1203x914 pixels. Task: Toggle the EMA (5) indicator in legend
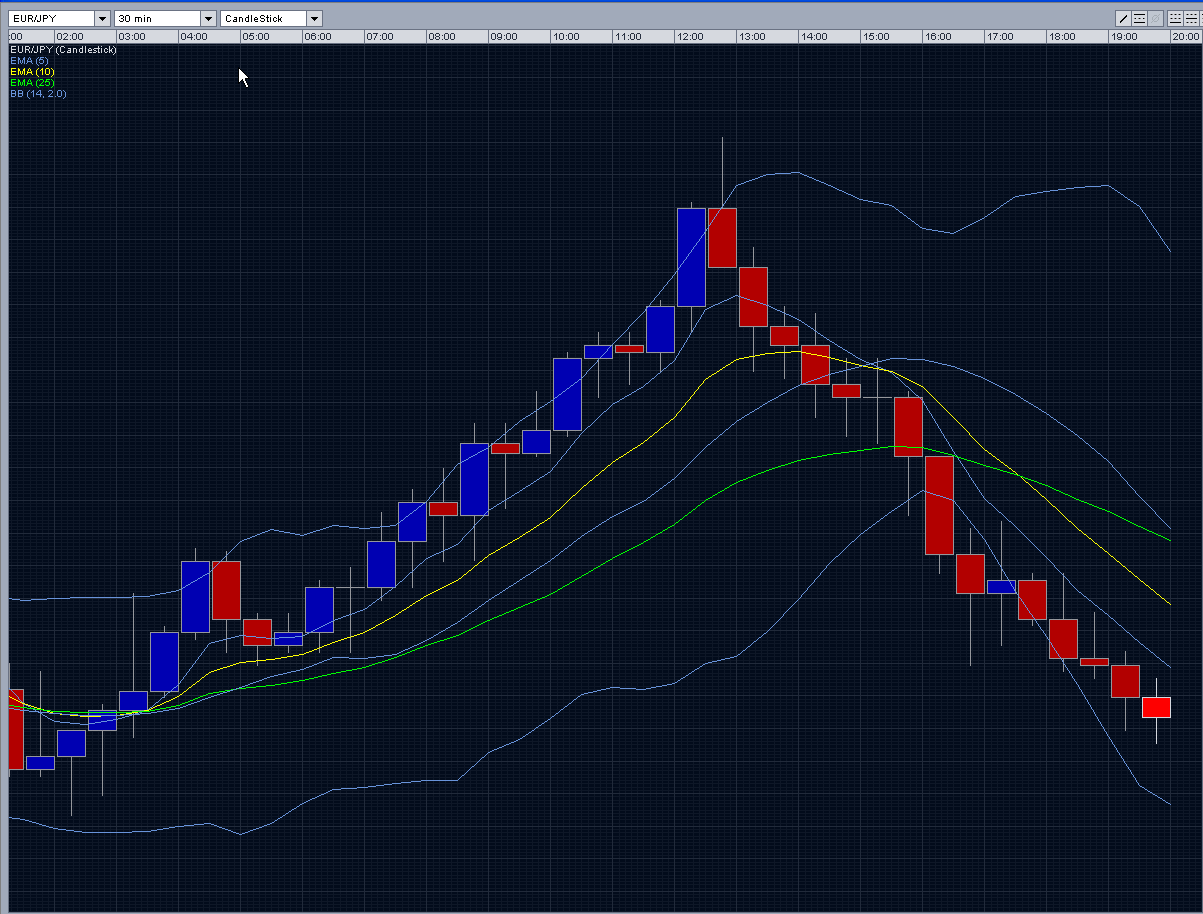[x=31, y=60]
